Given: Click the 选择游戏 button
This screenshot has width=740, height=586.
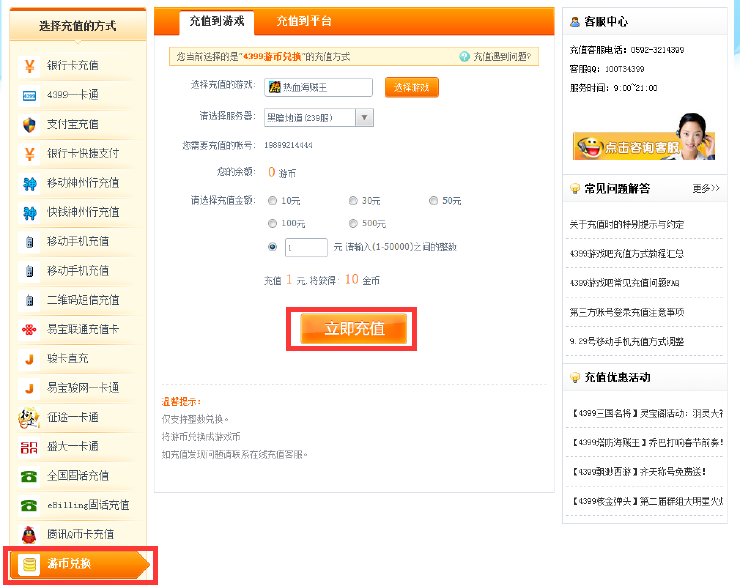Looking at the screenshot, I should pyautogui.click(x=412, y=87).
